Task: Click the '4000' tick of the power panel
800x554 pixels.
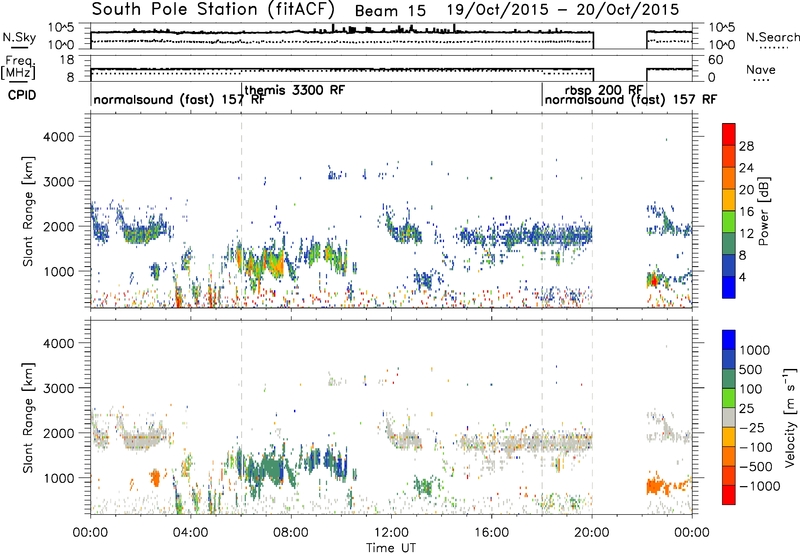Action: (59, 137)
